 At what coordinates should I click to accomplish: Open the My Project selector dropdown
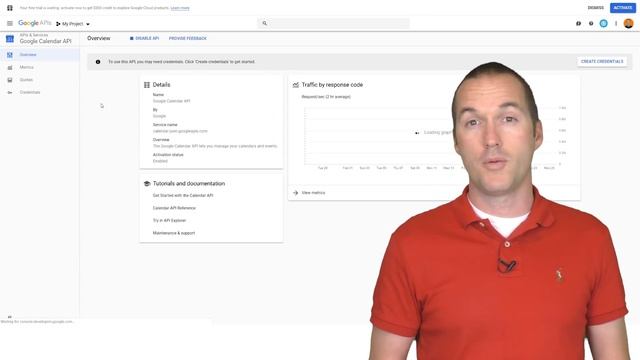[x=73, y=24]
